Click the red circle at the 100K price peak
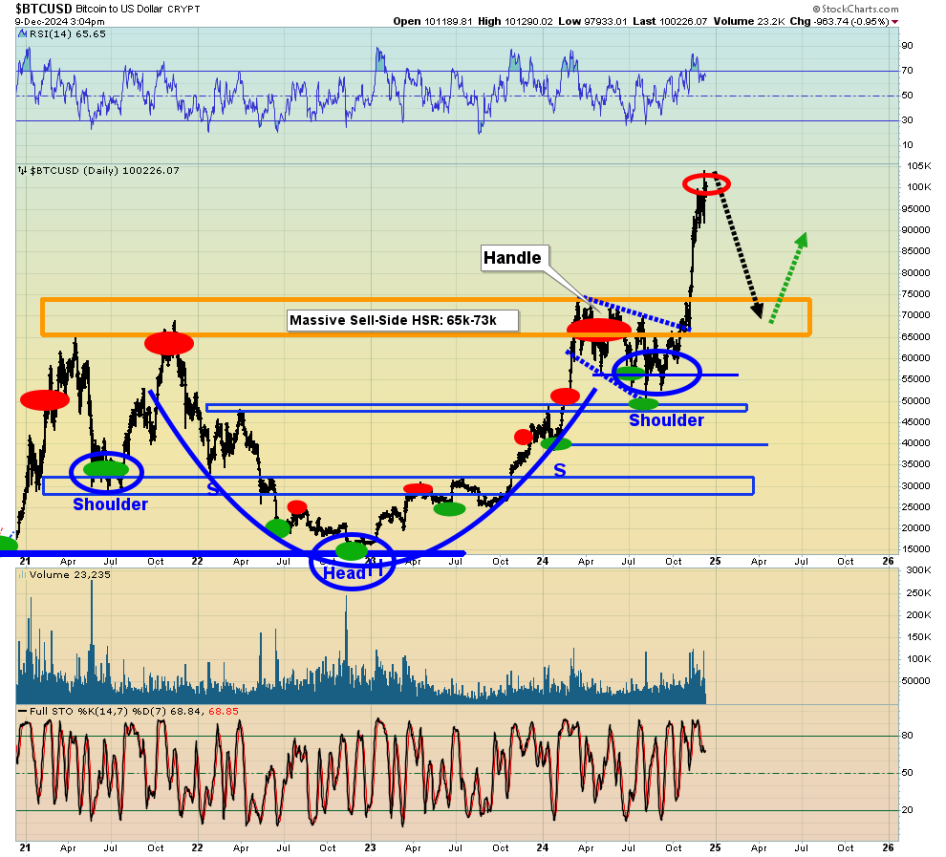Screen dimensions: 946x857 click(x=707, y=184)
